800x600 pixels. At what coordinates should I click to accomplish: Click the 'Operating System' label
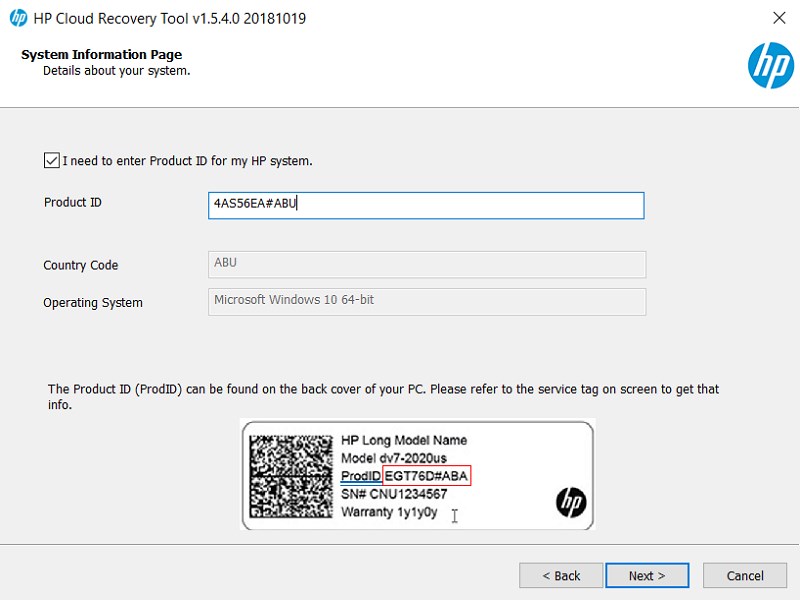click(x=93, y=303)
